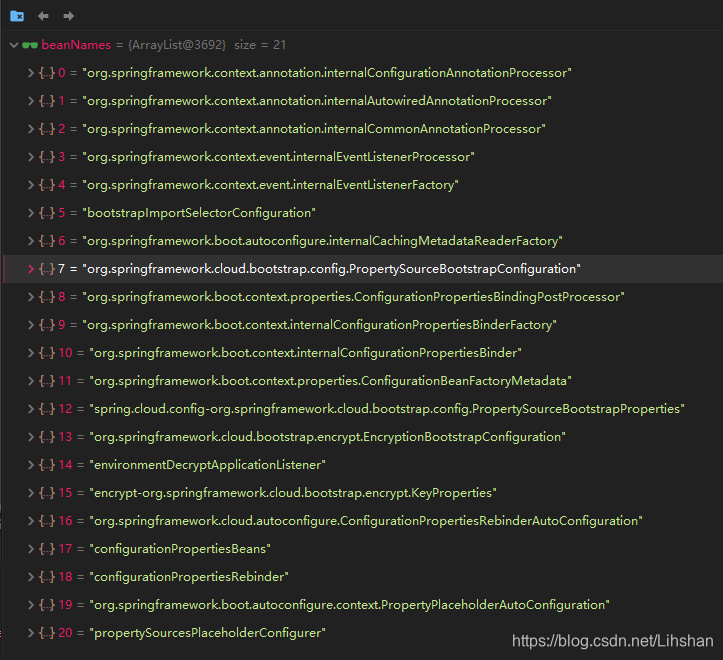
Task: Click the object icon of element 3
Action: click(47, 157)
